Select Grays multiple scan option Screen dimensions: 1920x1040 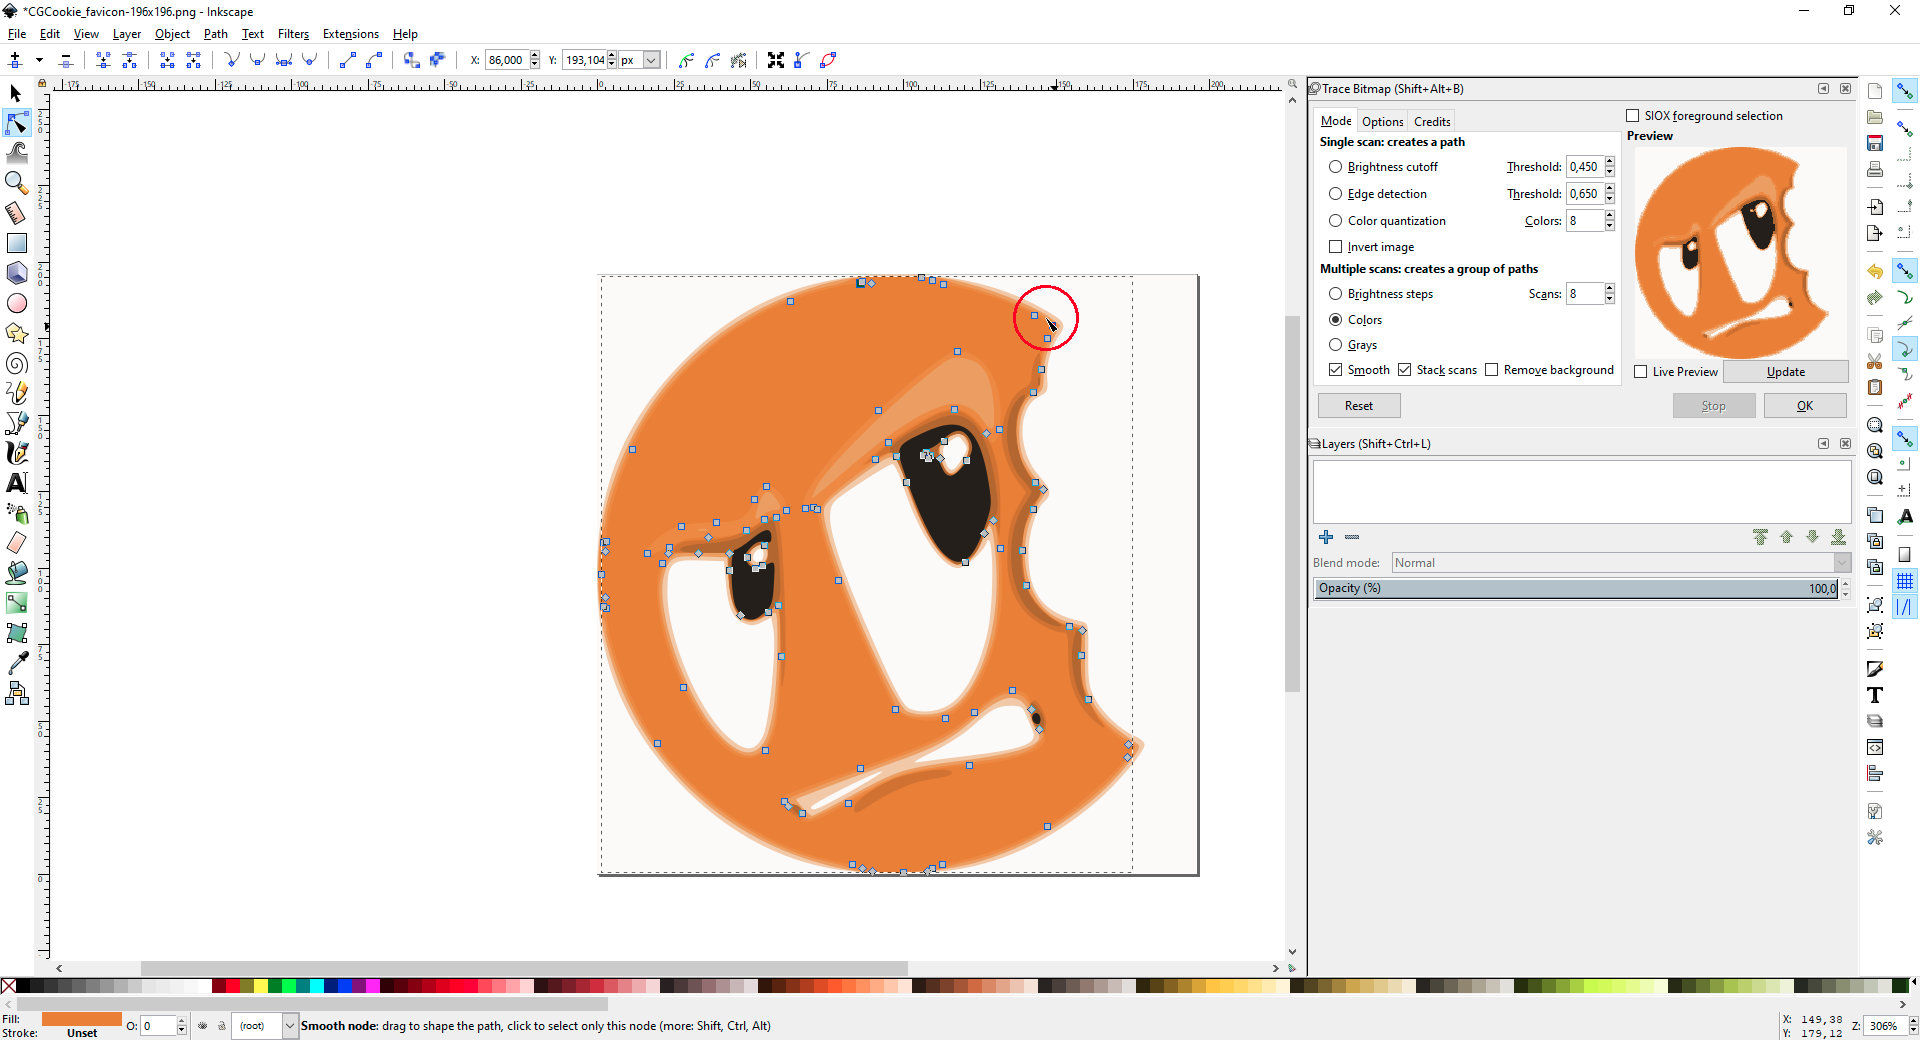pyautogui.click(x=1336, y=345)
